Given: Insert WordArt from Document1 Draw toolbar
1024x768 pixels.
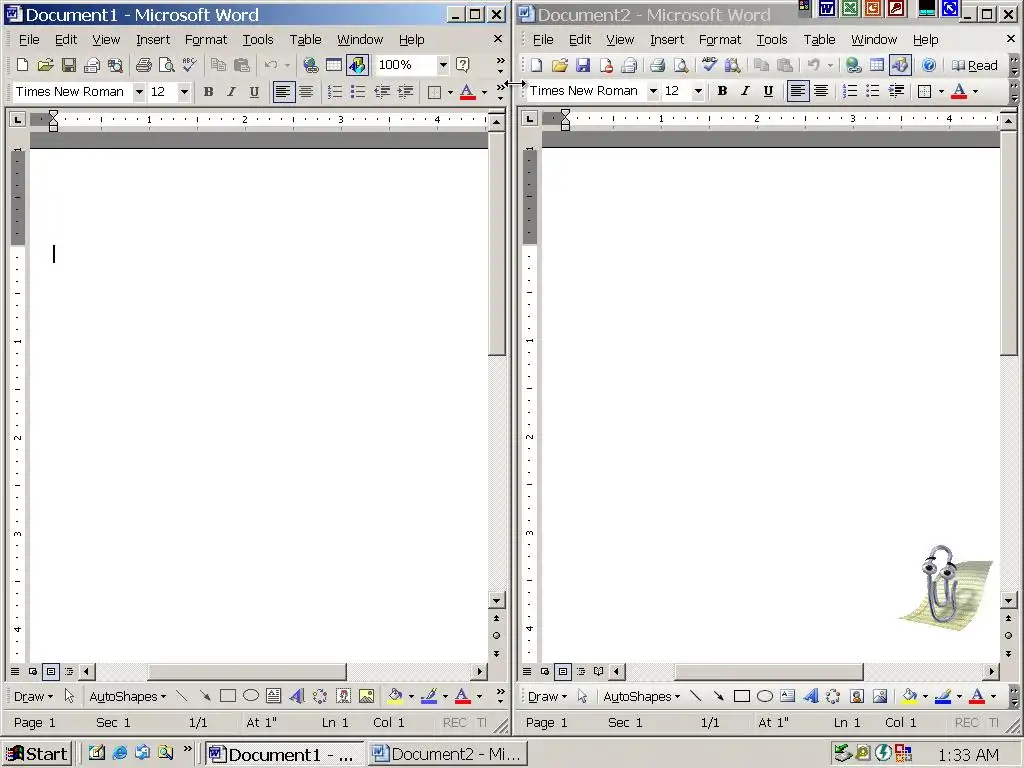Looking at the screenshot, I should (296, 696).
